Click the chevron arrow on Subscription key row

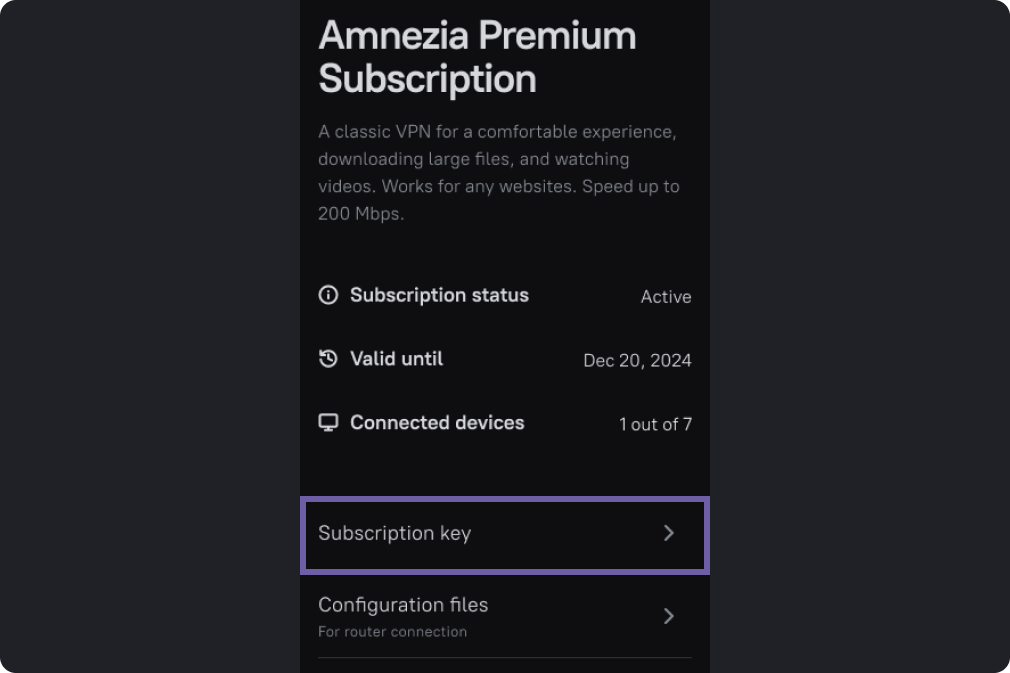pos(669,533)
